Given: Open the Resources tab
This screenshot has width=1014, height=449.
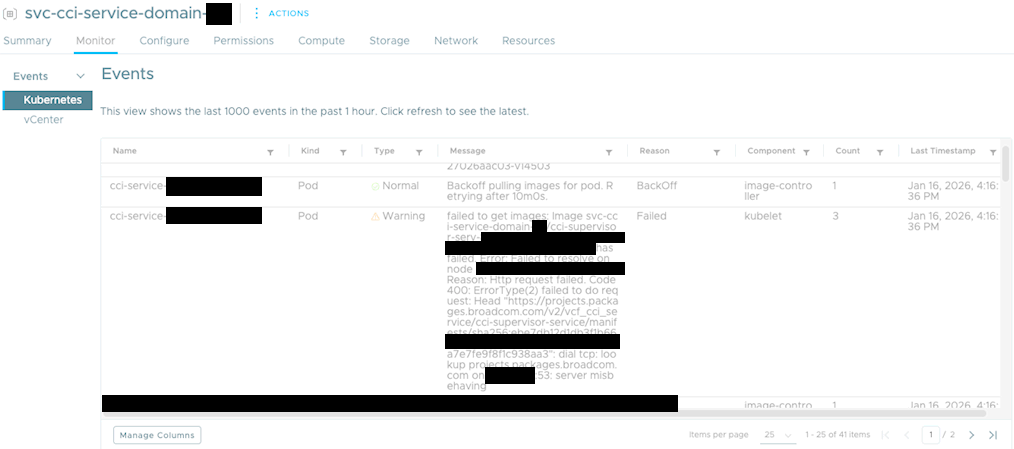Looking at the screenshot, I should pyautogui.click(x=528, y=41).
